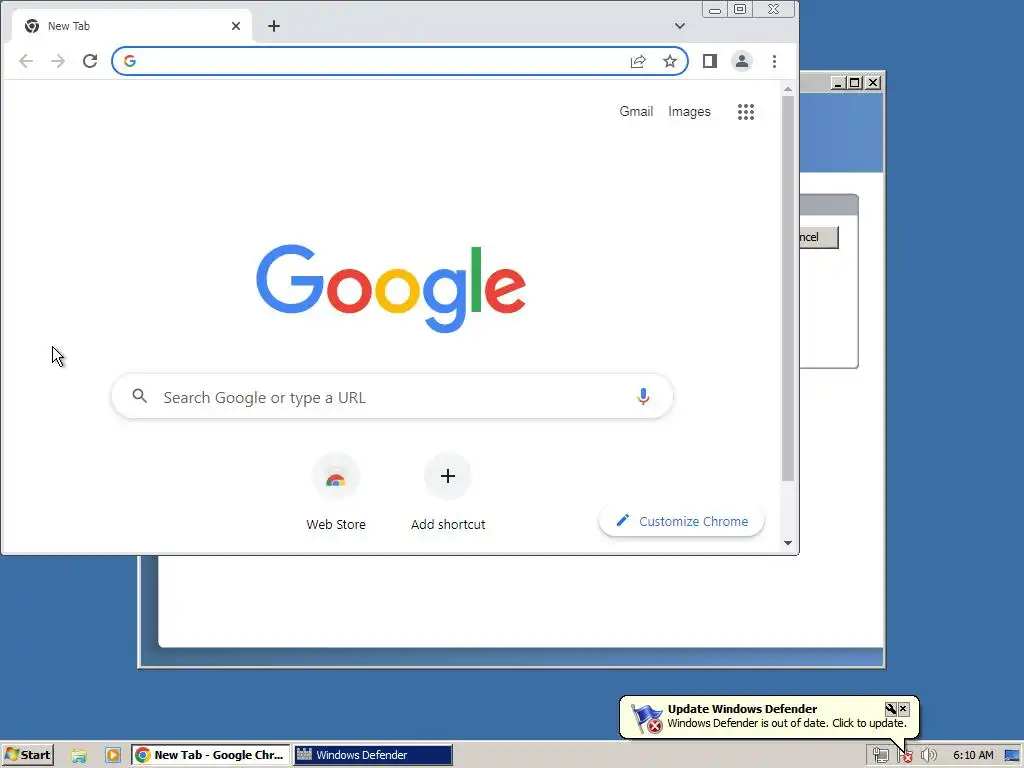Click the Customize Chrome button
Screen dimensions: 1024x768
click(681, 521)
